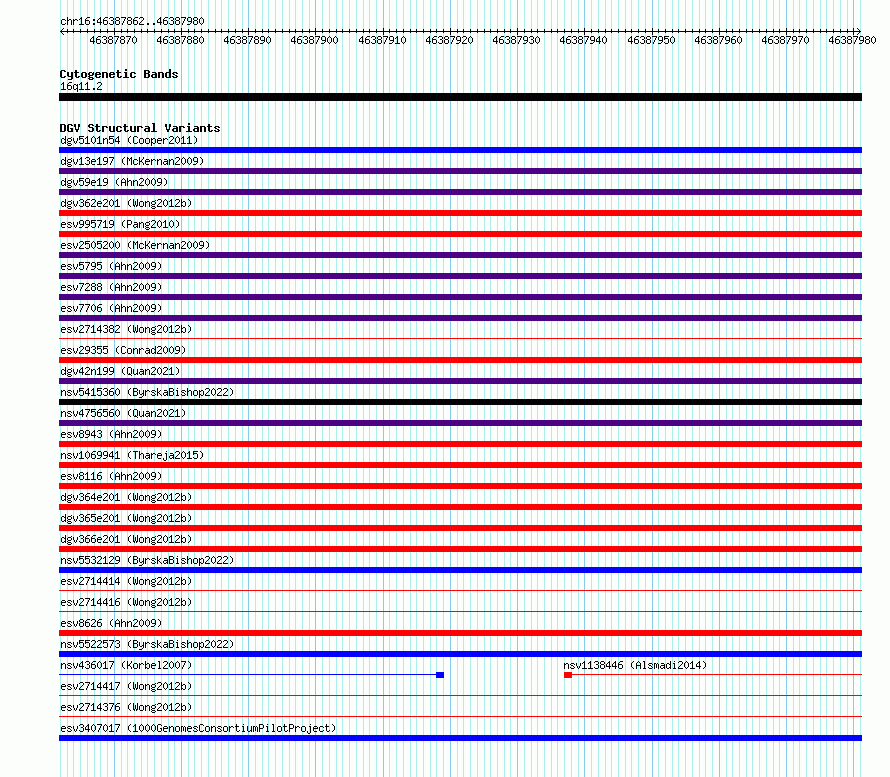Select the dgv5101n54 (Cooper2011) variant label

pyautogui.click(x=129, y=140)
